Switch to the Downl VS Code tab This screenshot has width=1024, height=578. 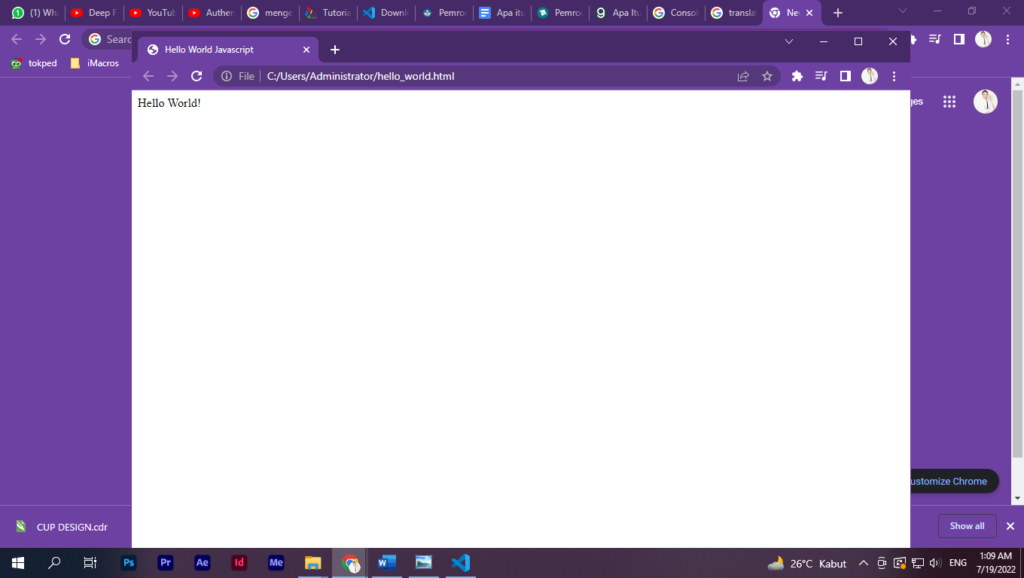coord(387,12)
